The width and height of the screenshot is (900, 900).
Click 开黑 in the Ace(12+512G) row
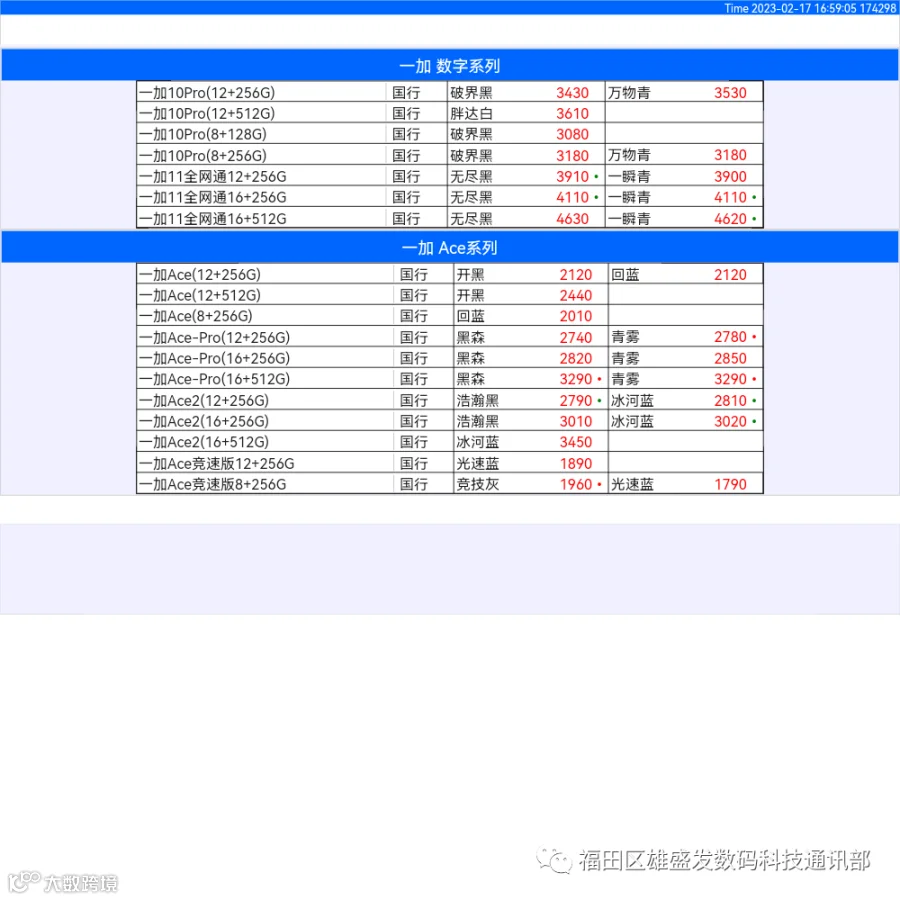[x=470, y=295]
